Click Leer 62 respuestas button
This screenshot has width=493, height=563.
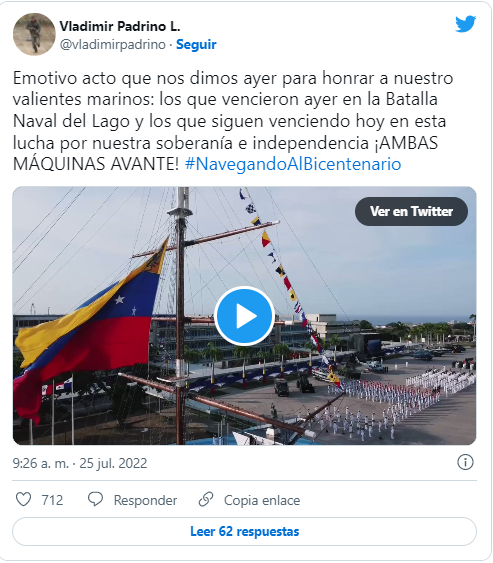click(x=245, y=531)
